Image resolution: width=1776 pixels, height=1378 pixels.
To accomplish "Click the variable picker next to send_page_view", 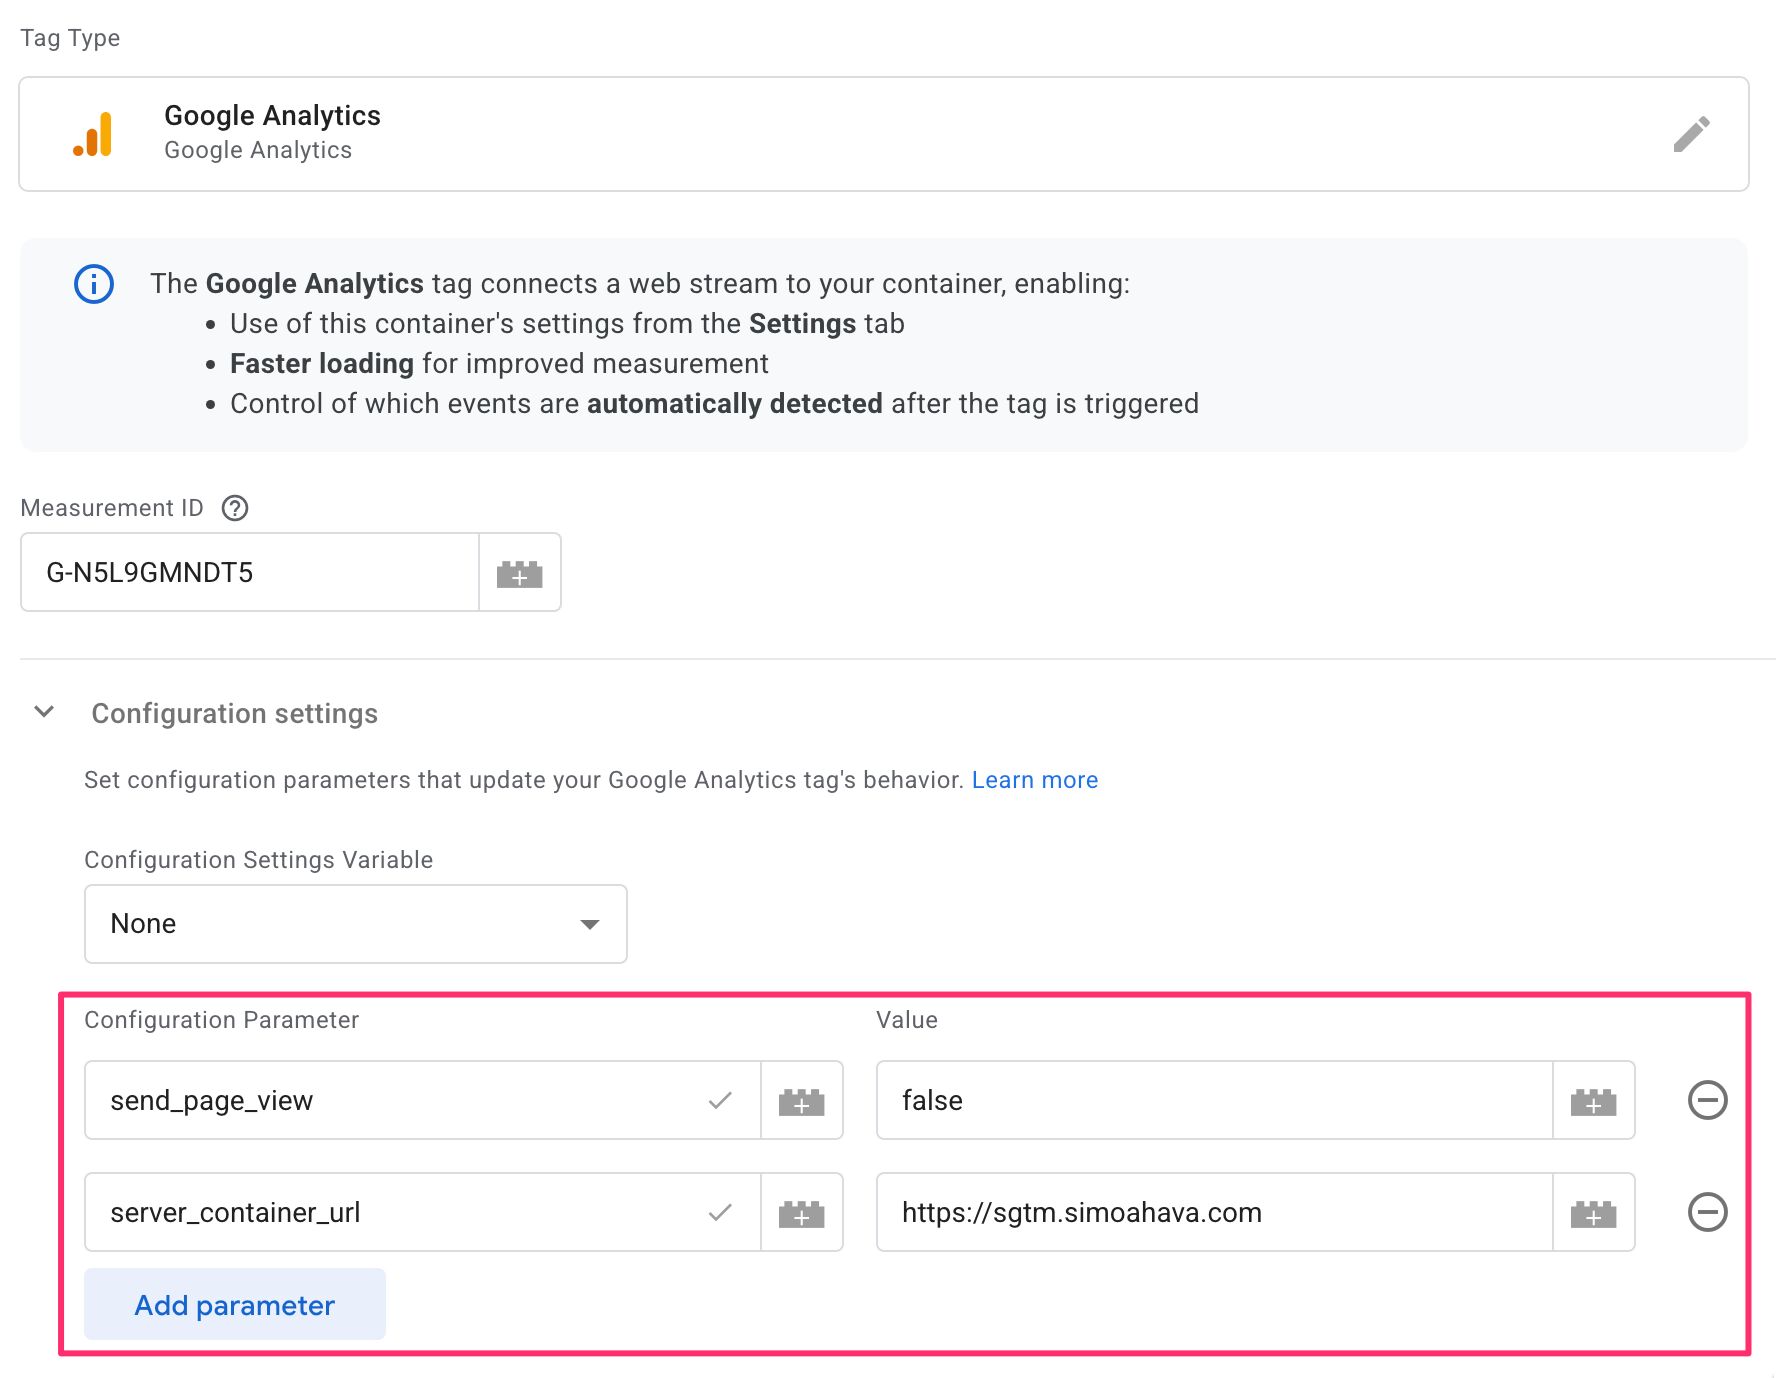I will coord(802,1101).
